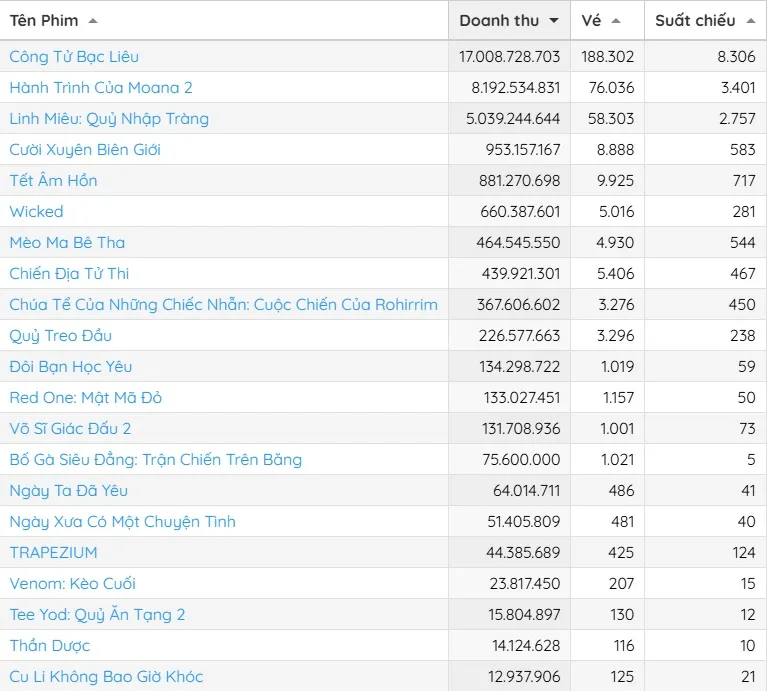Image resolution: width=767 pixels, height=691 pixels.
Task: Click the Wicked movie title
Action: [x=36, y=212]
